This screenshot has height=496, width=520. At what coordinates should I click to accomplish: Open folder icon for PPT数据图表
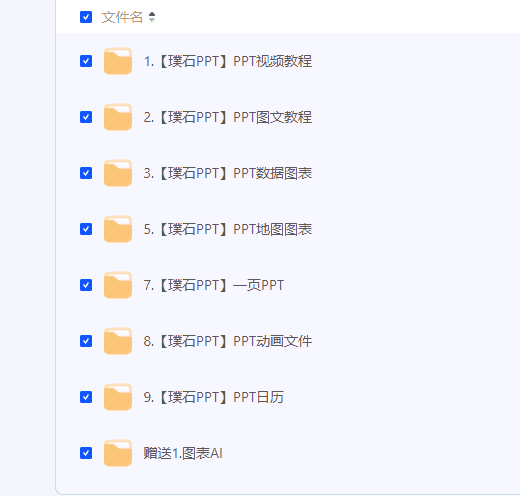118,173
